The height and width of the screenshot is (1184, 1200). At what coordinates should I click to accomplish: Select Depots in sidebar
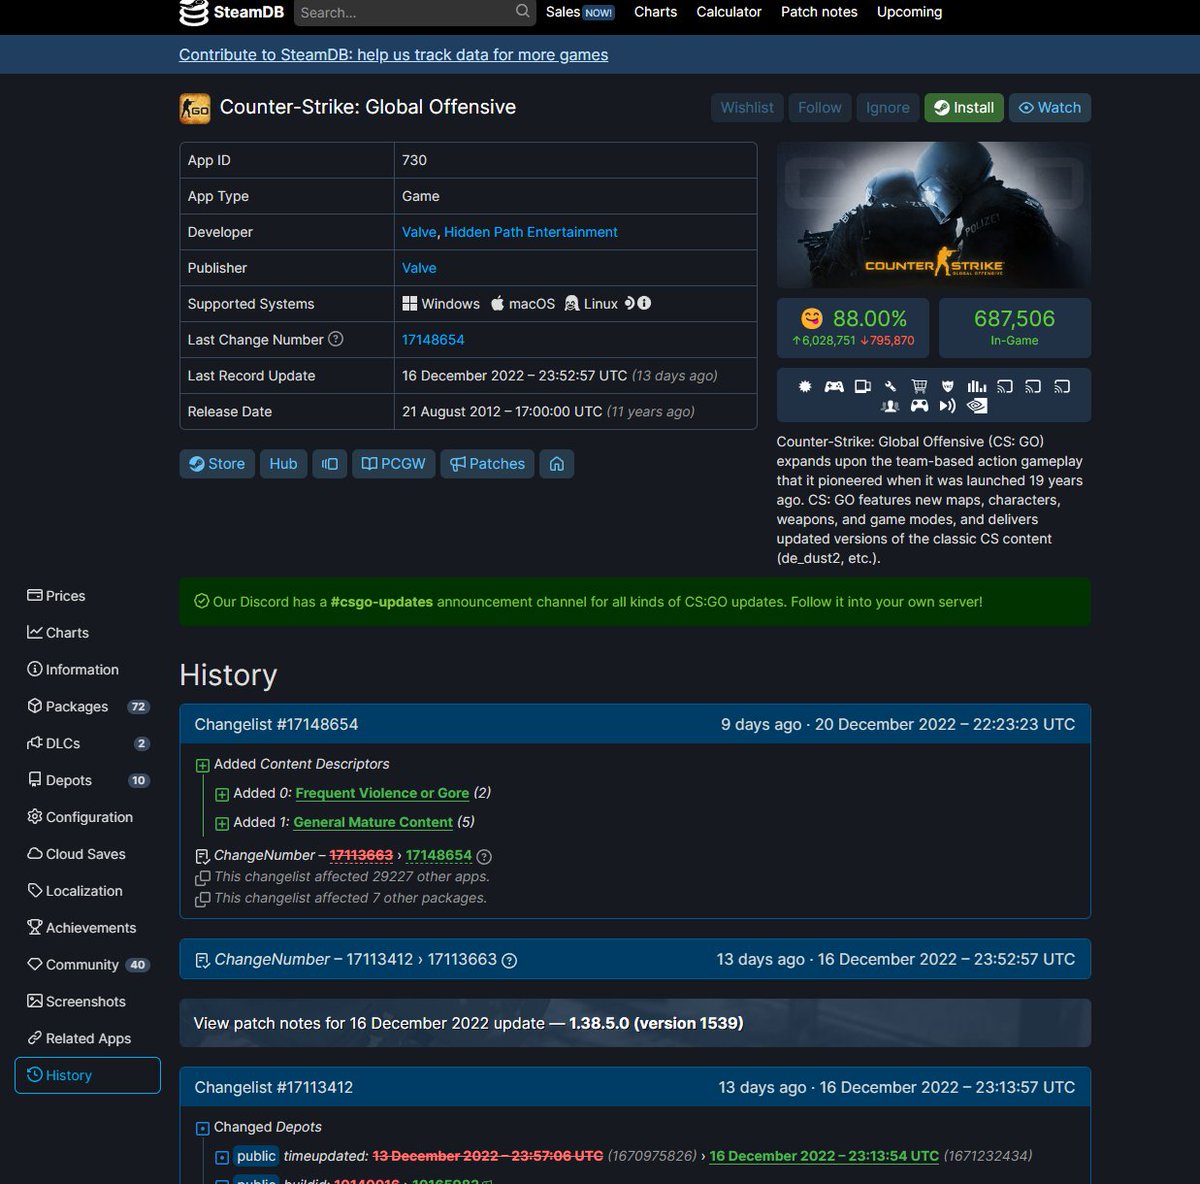pos(87,781)
